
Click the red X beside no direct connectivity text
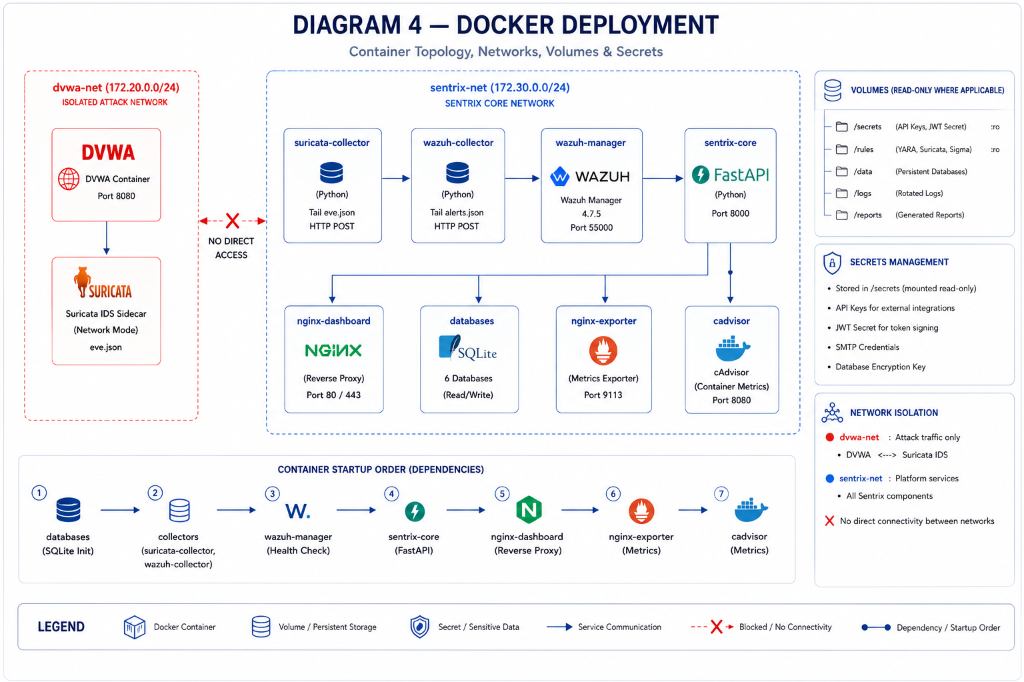point(829,521)
